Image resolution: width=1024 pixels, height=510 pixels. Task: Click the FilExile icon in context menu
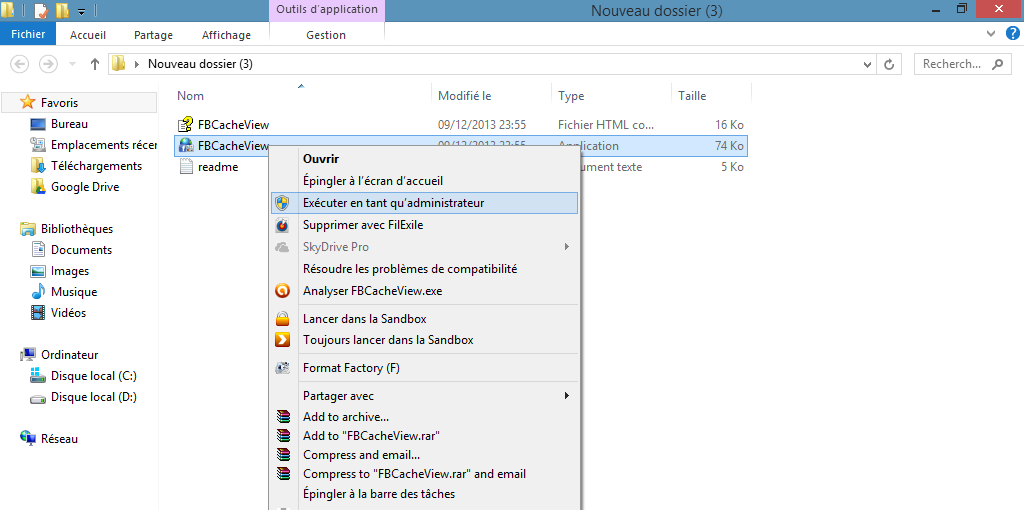tap(282, 225)
